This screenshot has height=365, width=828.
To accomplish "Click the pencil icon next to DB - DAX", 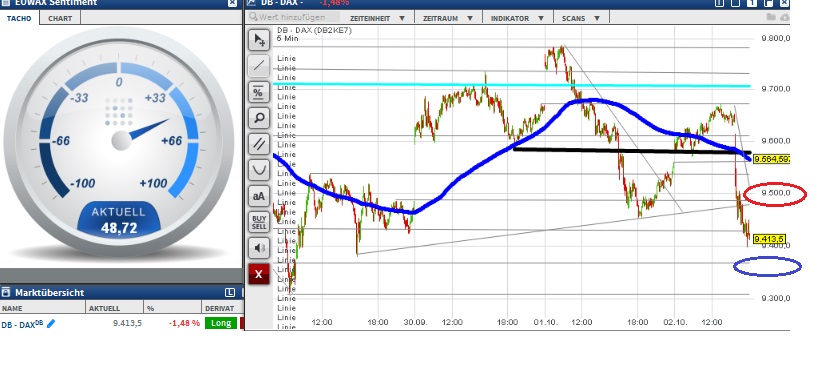I will click(x=51, y=323).
